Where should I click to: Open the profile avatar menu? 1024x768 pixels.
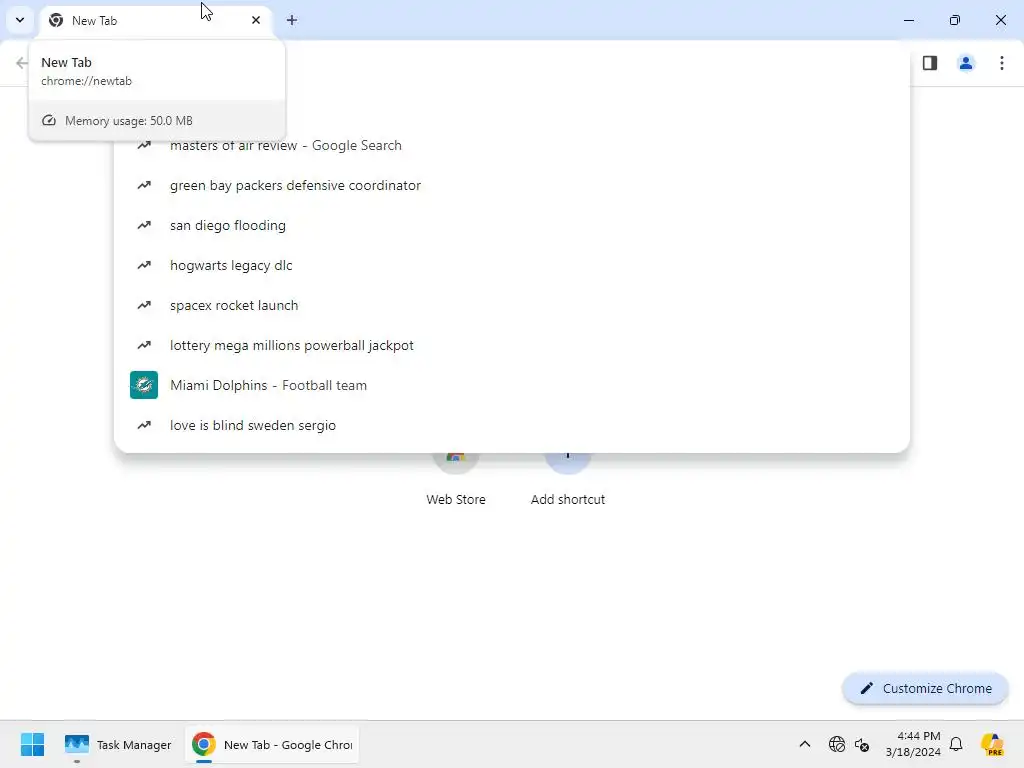966,63
